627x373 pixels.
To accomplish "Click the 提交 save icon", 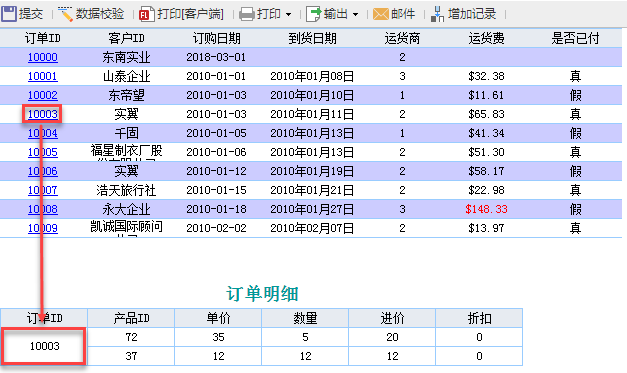I will (9, 14).
